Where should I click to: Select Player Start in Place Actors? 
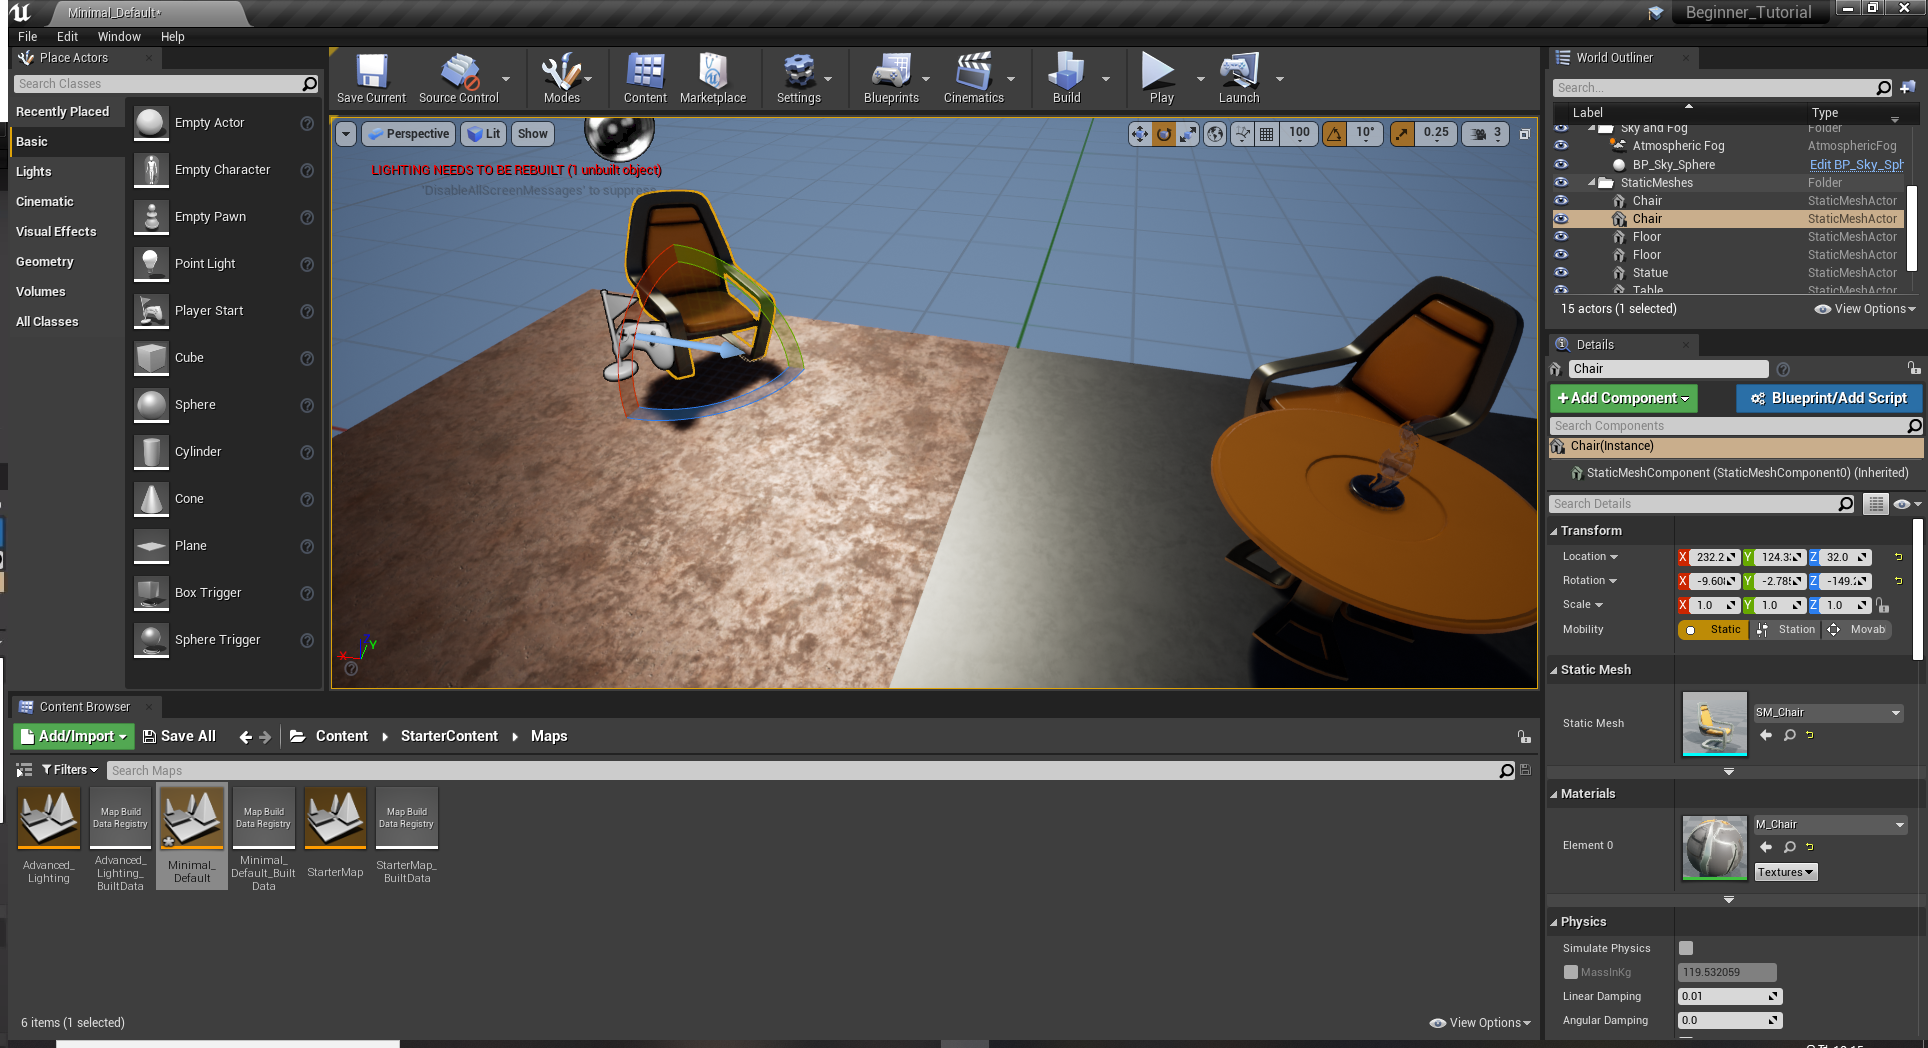click(x=224, y=311)
